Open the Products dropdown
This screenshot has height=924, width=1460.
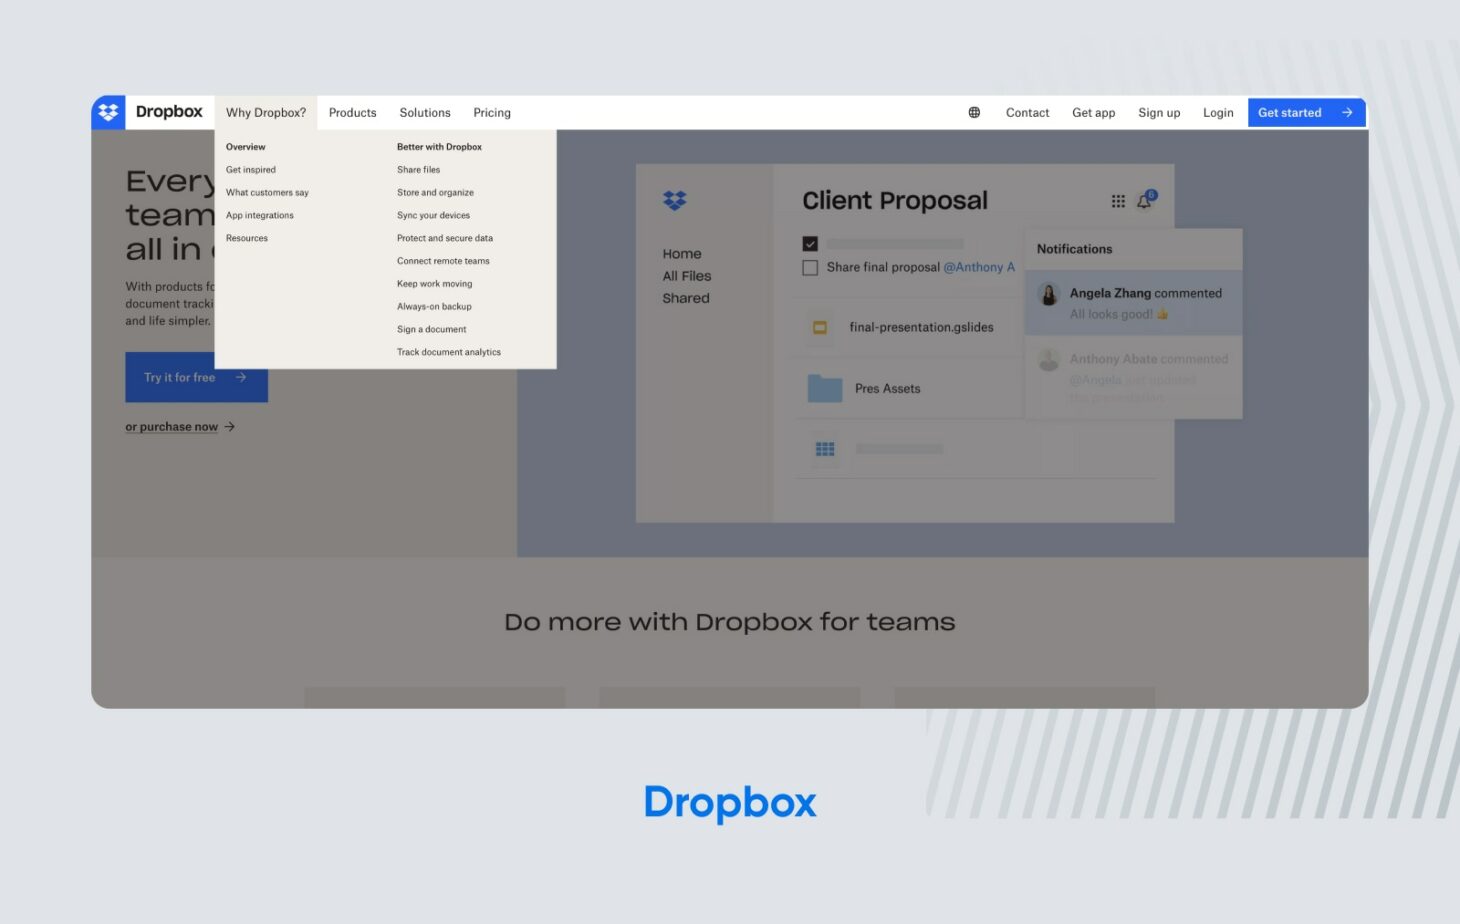tap(352, 112)
